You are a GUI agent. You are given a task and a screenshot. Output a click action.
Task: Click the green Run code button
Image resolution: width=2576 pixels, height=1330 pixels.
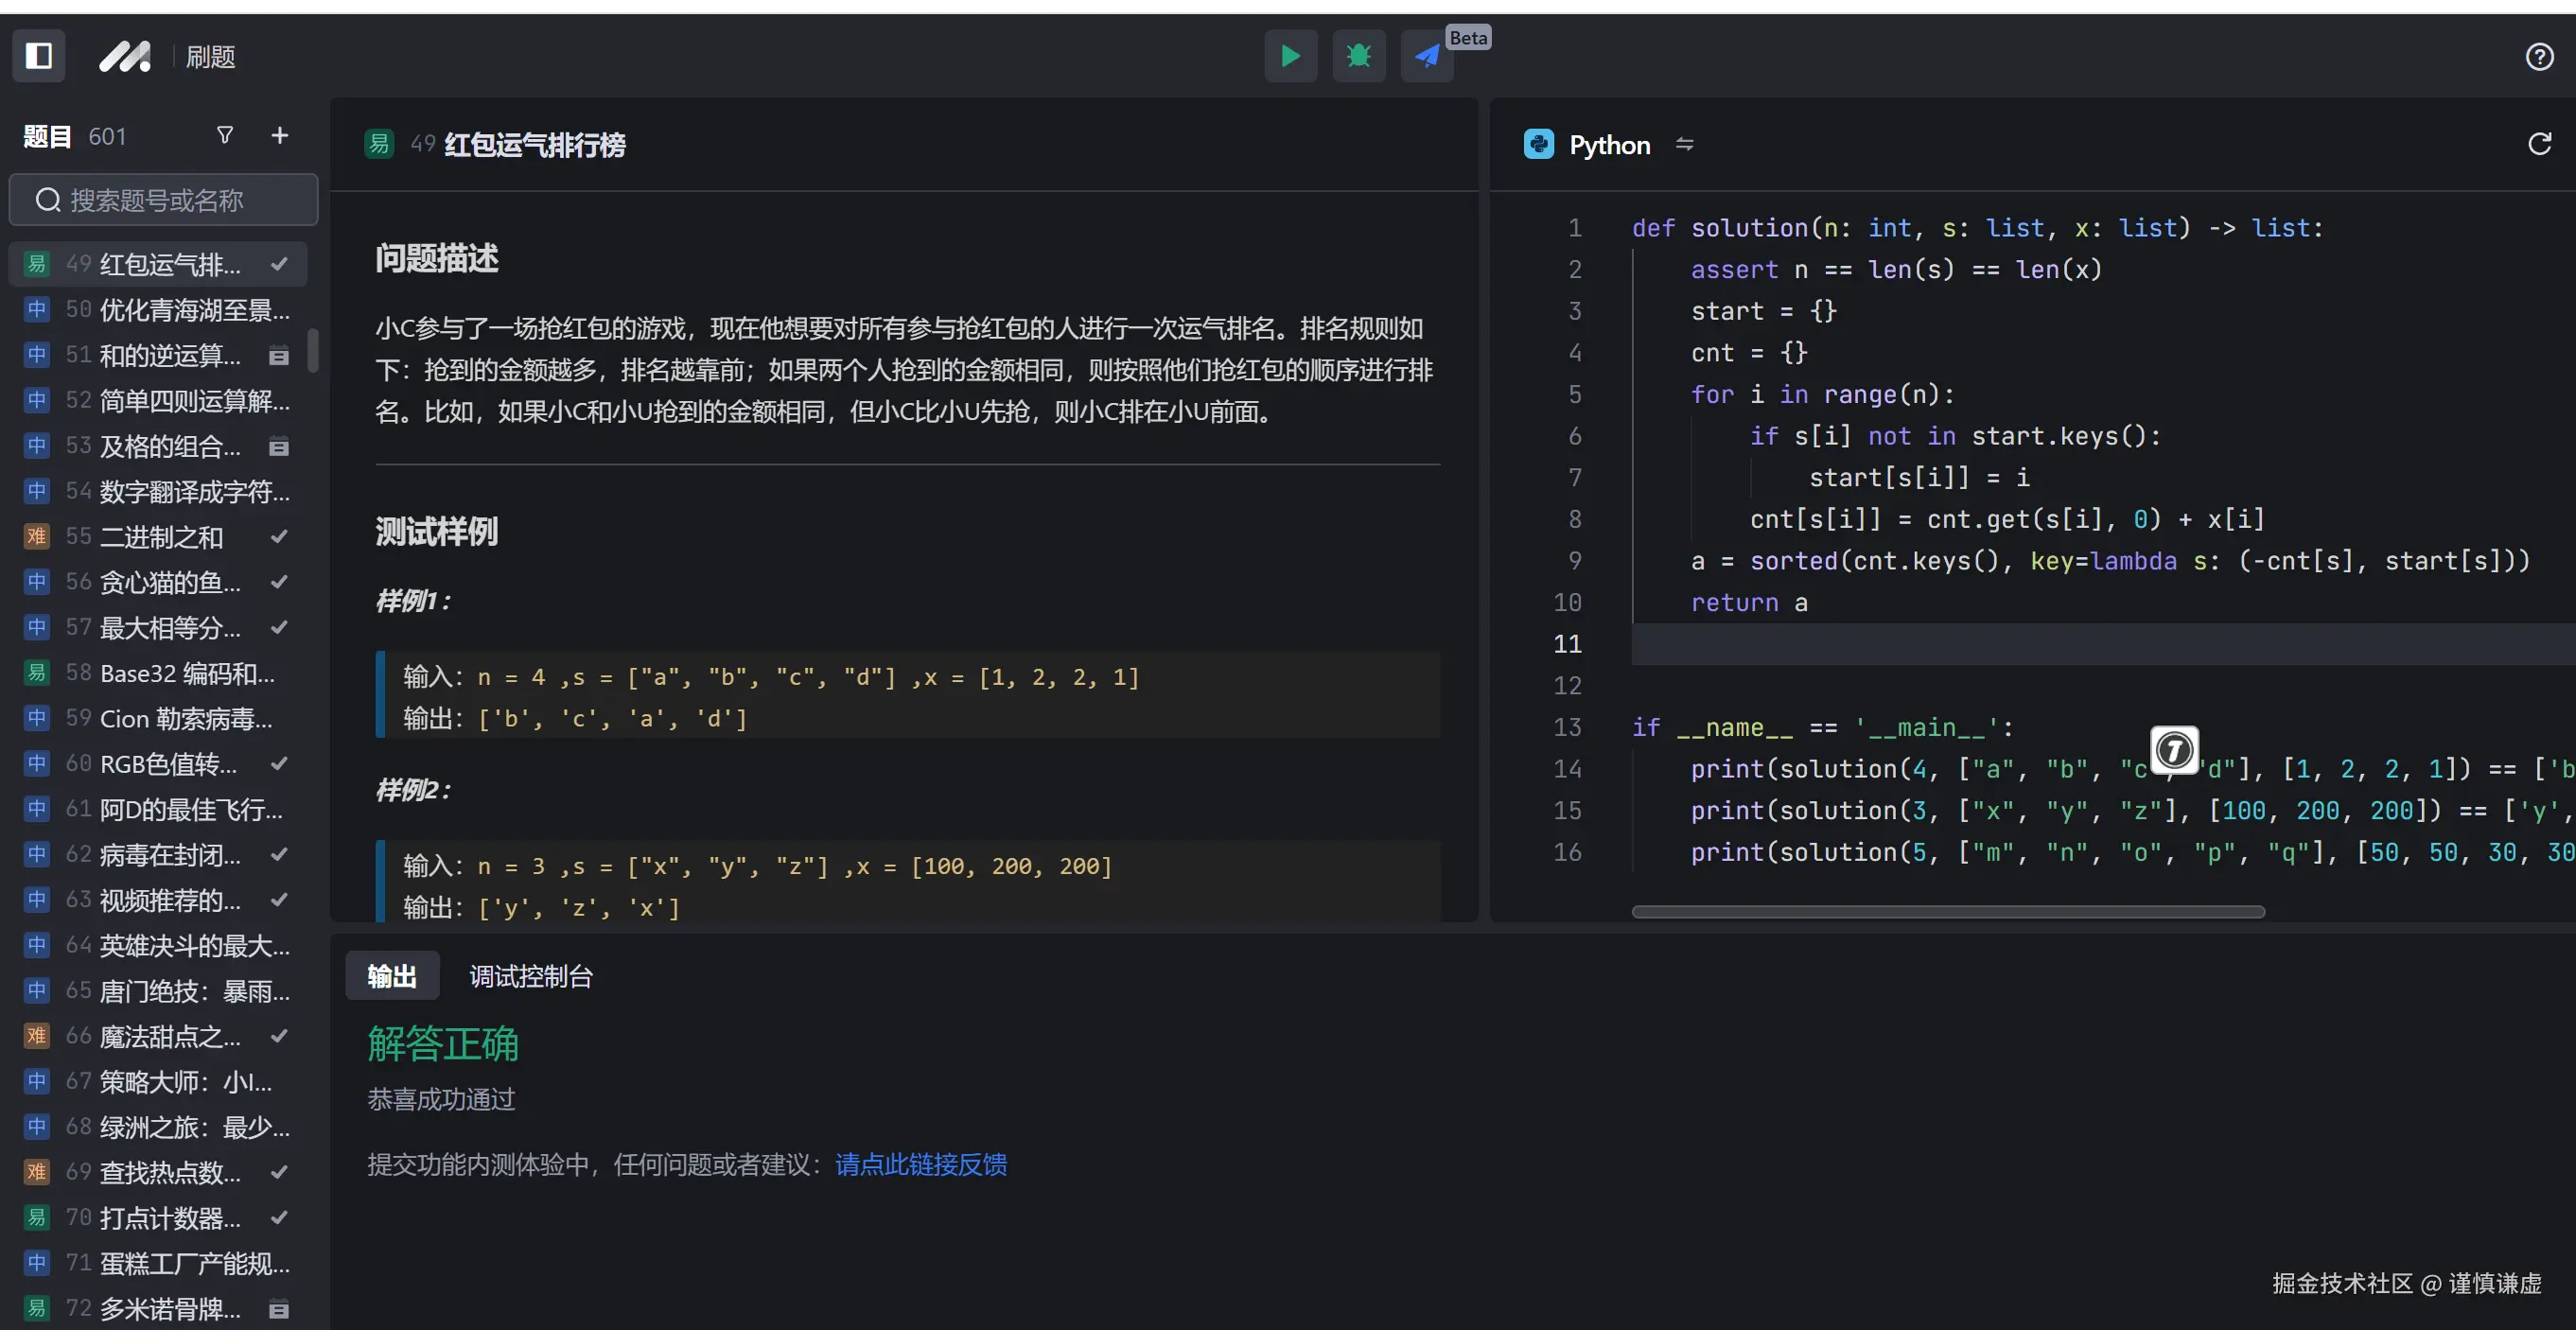click(x=1290, y=56)
